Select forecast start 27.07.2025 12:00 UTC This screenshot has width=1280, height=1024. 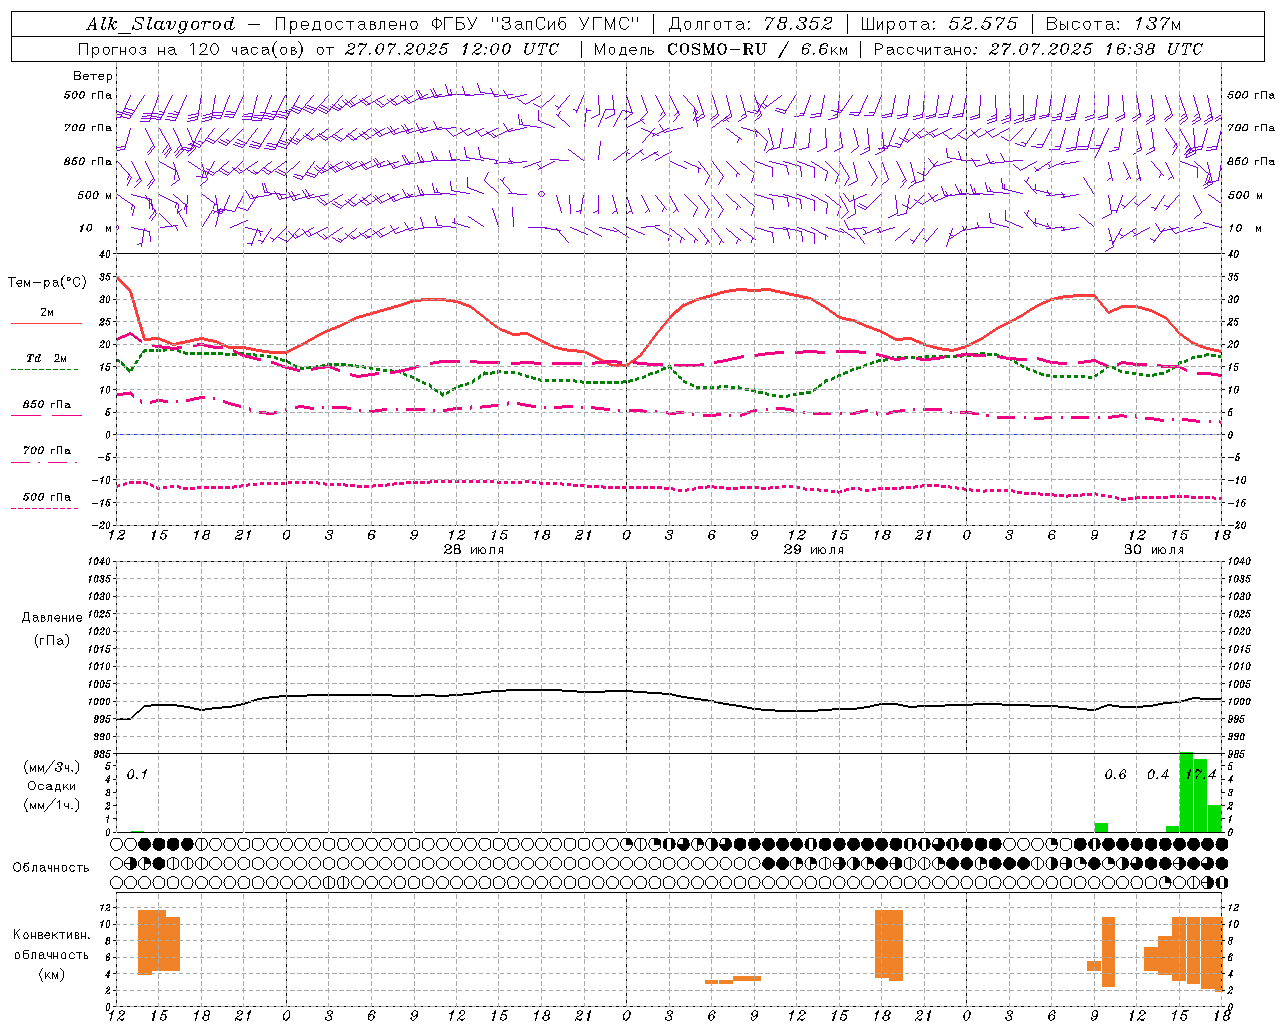click(451, 49)
